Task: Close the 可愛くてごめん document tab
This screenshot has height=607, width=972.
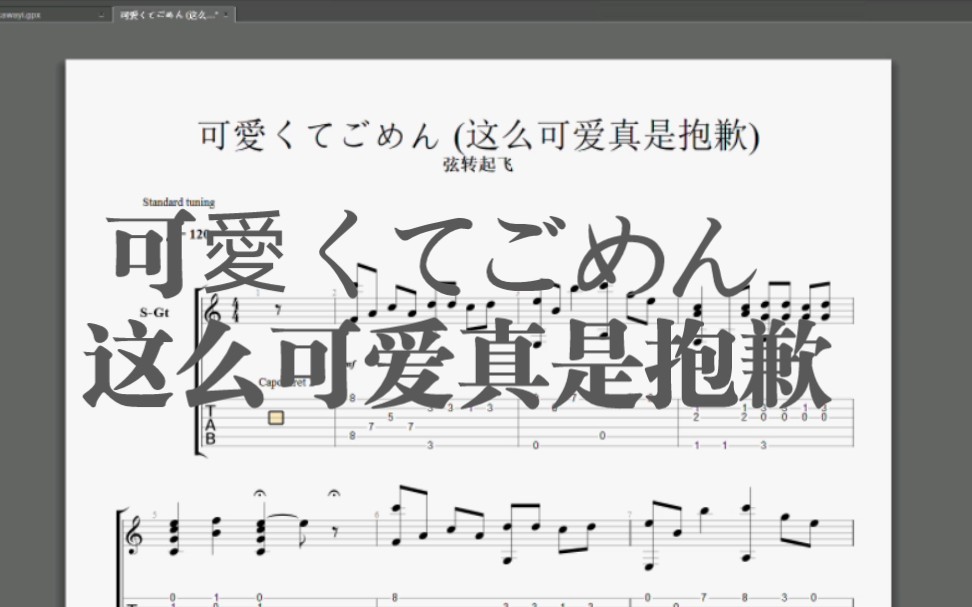Action: [226, 15]
